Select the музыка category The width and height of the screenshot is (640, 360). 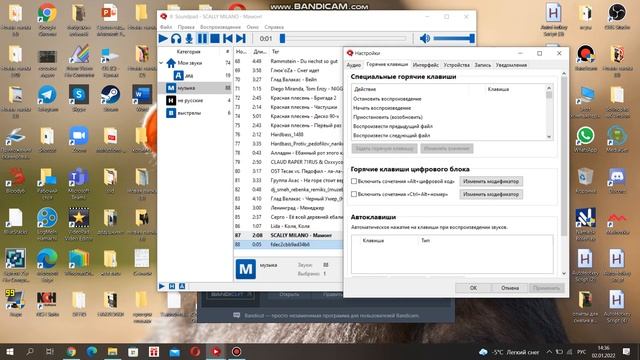(x=194, y=88)
